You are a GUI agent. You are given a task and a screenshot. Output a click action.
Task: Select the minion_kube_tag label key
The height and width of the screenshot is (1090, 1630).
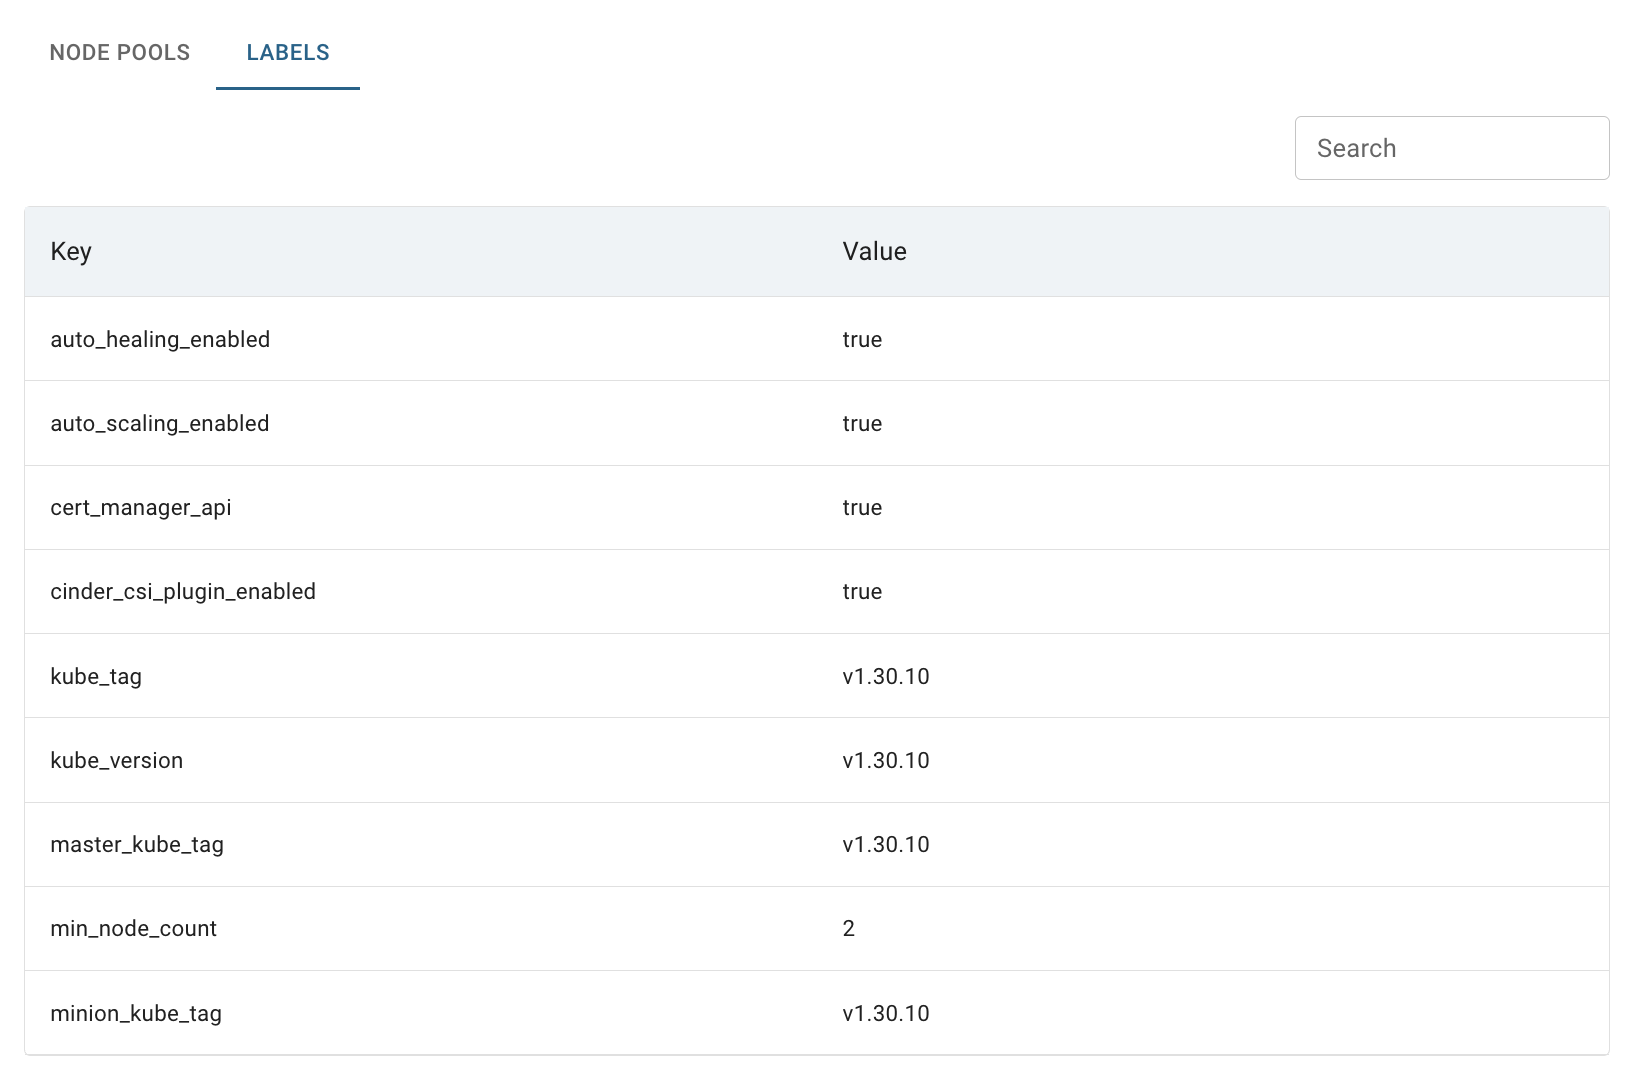coord(136,1014)
